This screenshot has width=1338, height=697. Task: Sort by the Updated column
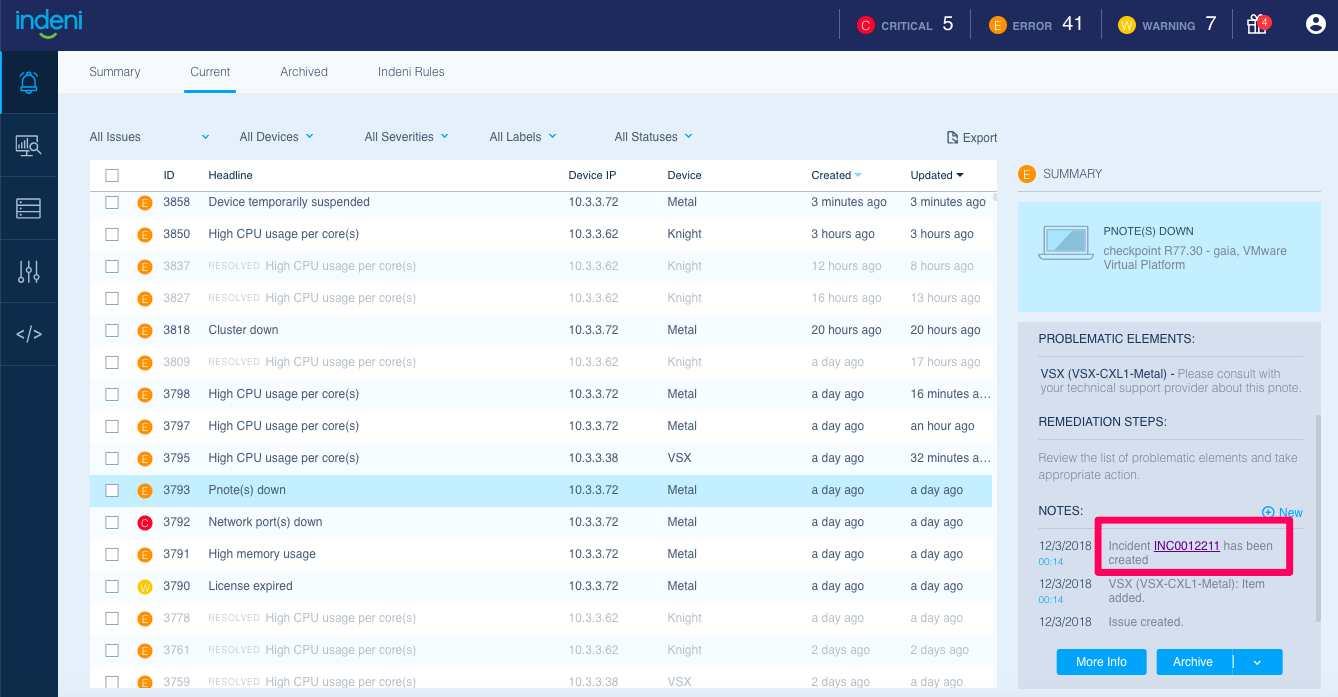tap(937, 175)
